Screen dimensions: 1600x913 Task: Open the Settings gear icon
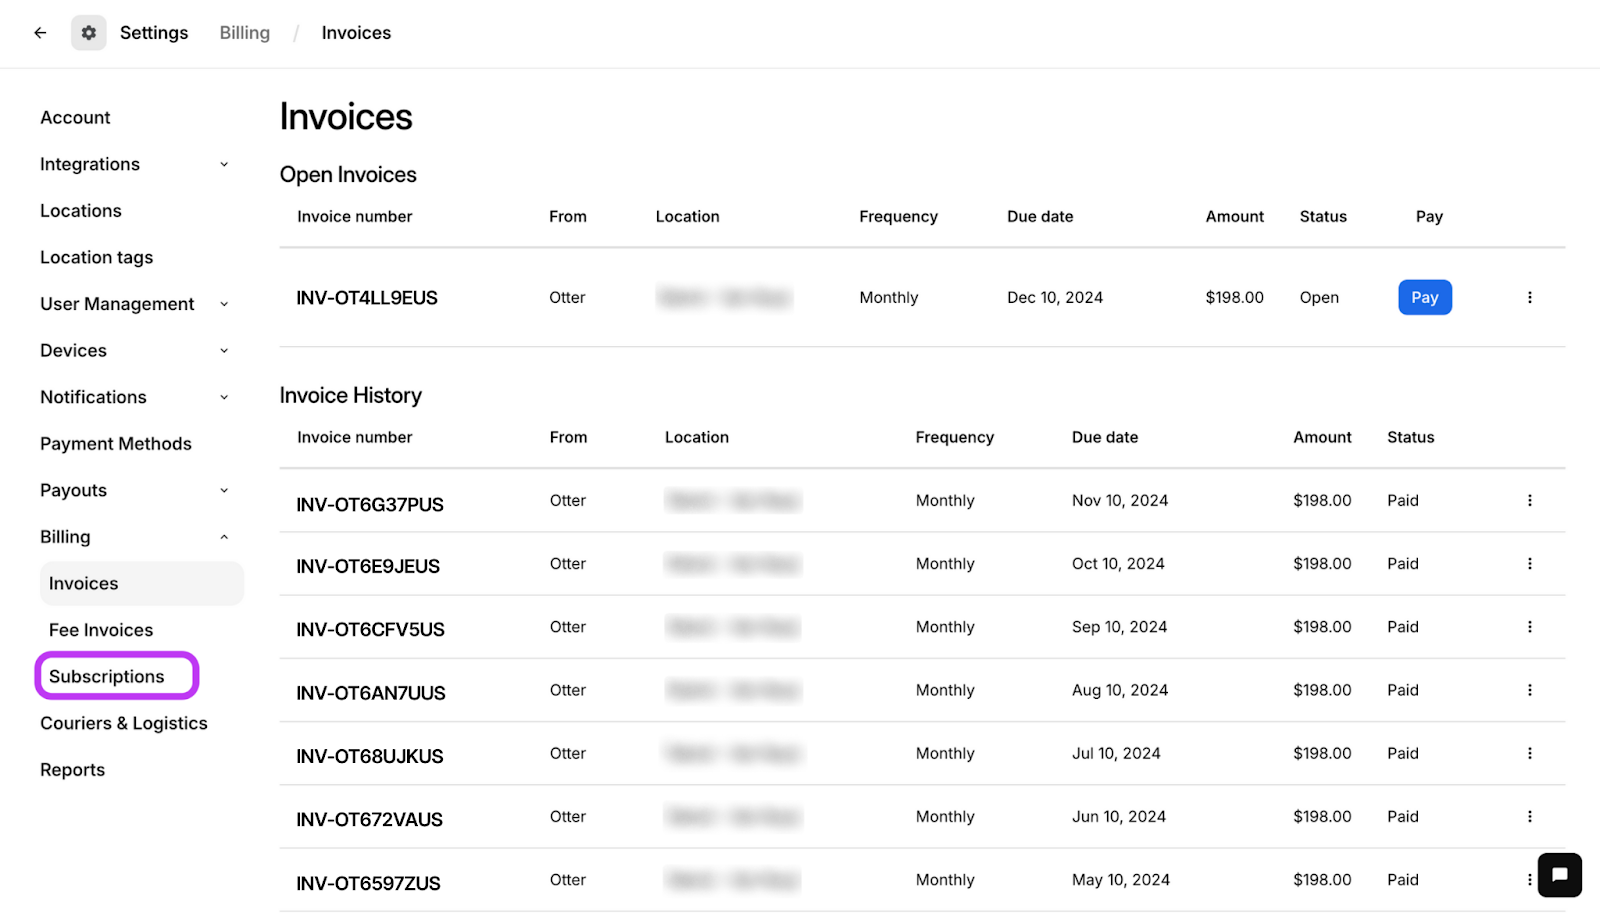click(88, 32)
